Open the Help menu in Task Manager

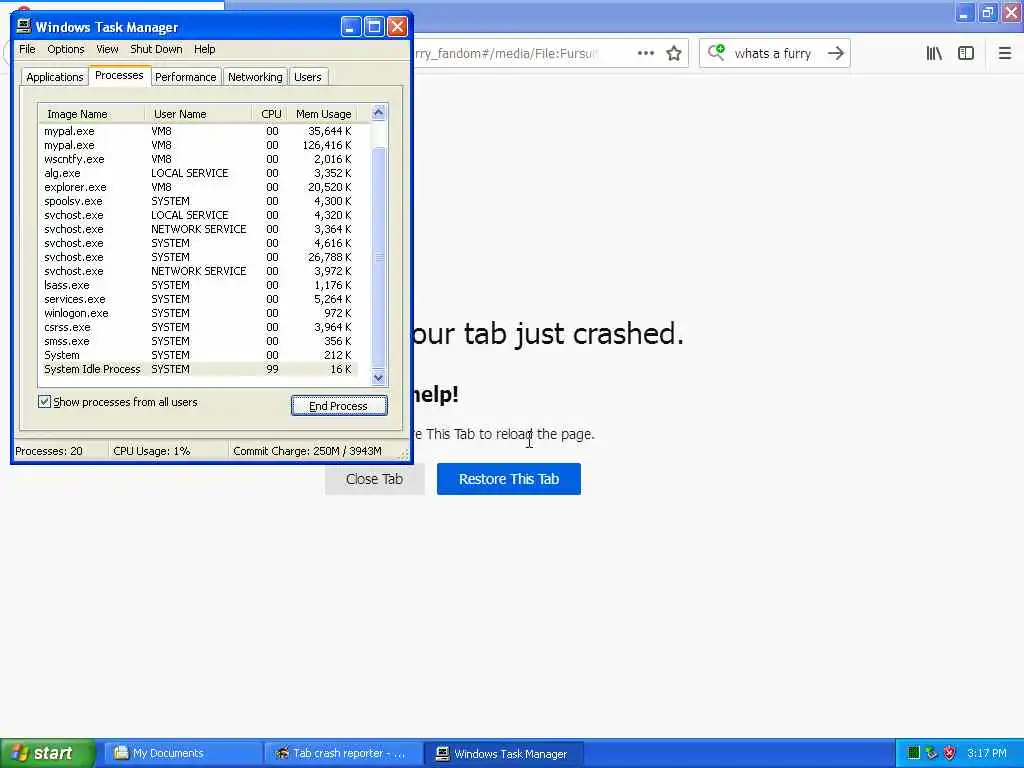pos(204,49)
